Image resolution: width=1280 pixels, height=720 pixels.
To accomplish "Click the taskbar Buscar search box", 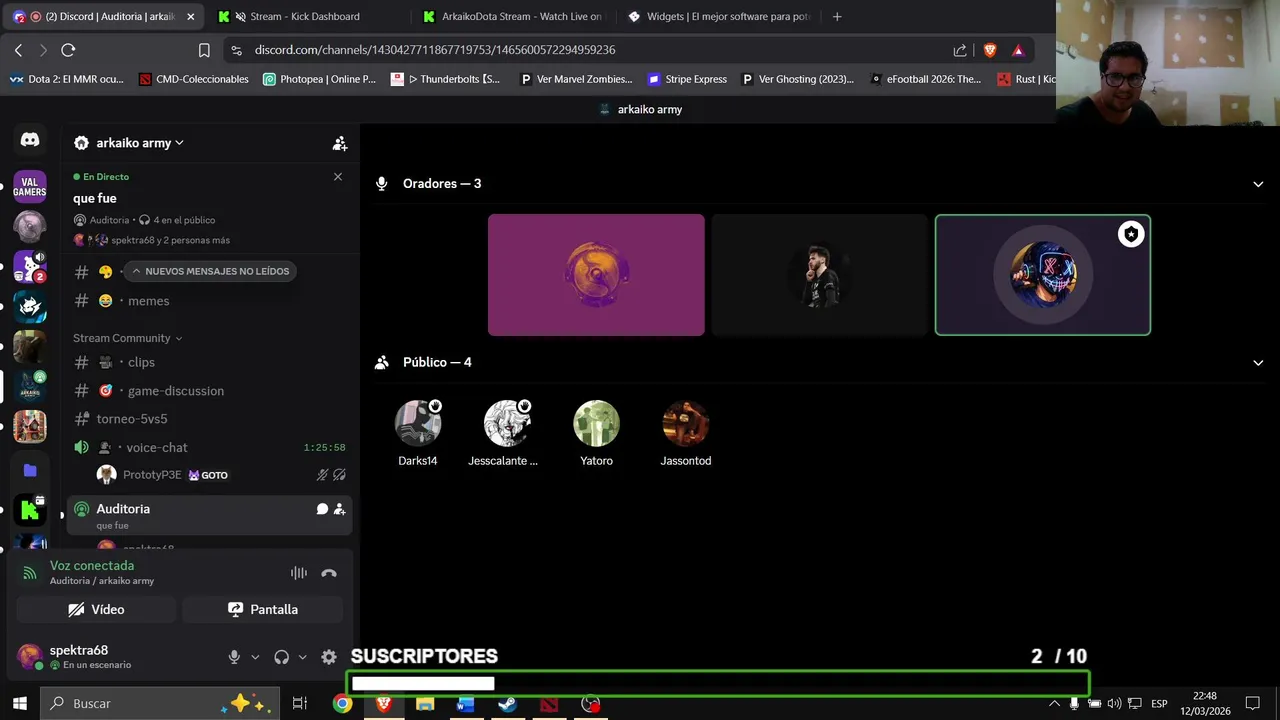I will [159, 703].
